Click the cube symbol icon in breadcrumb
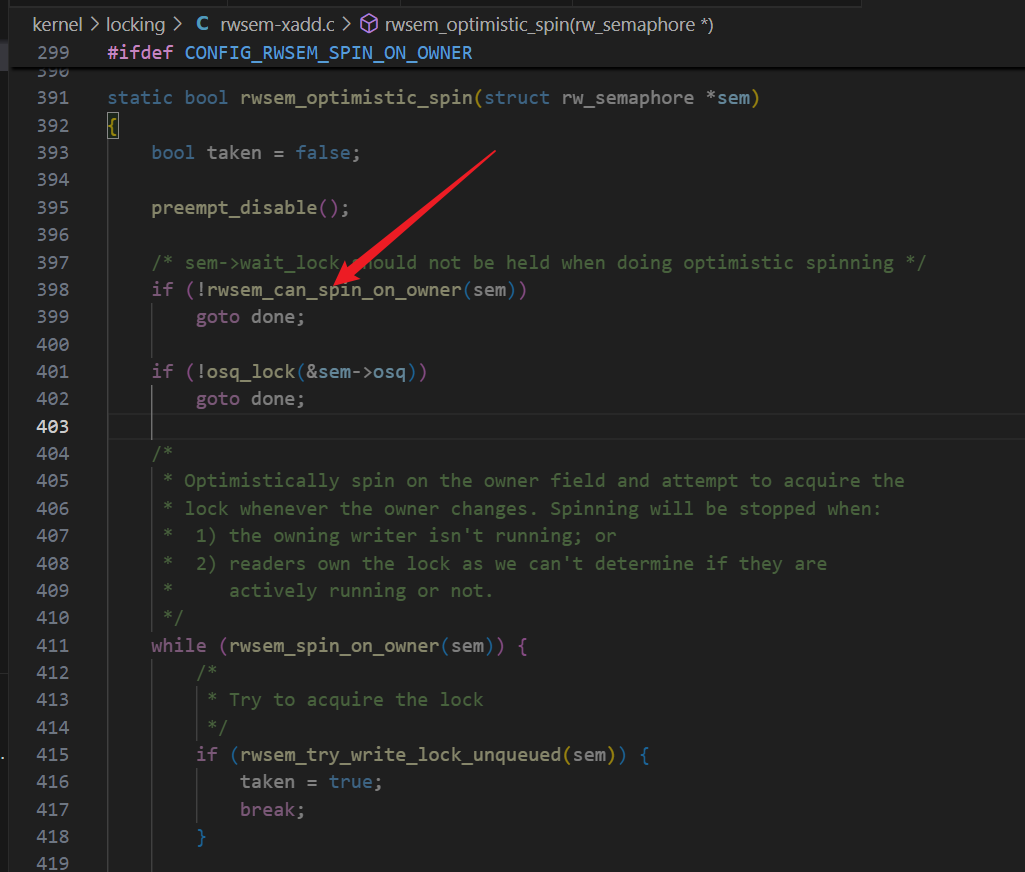 [x=369, y=24]
